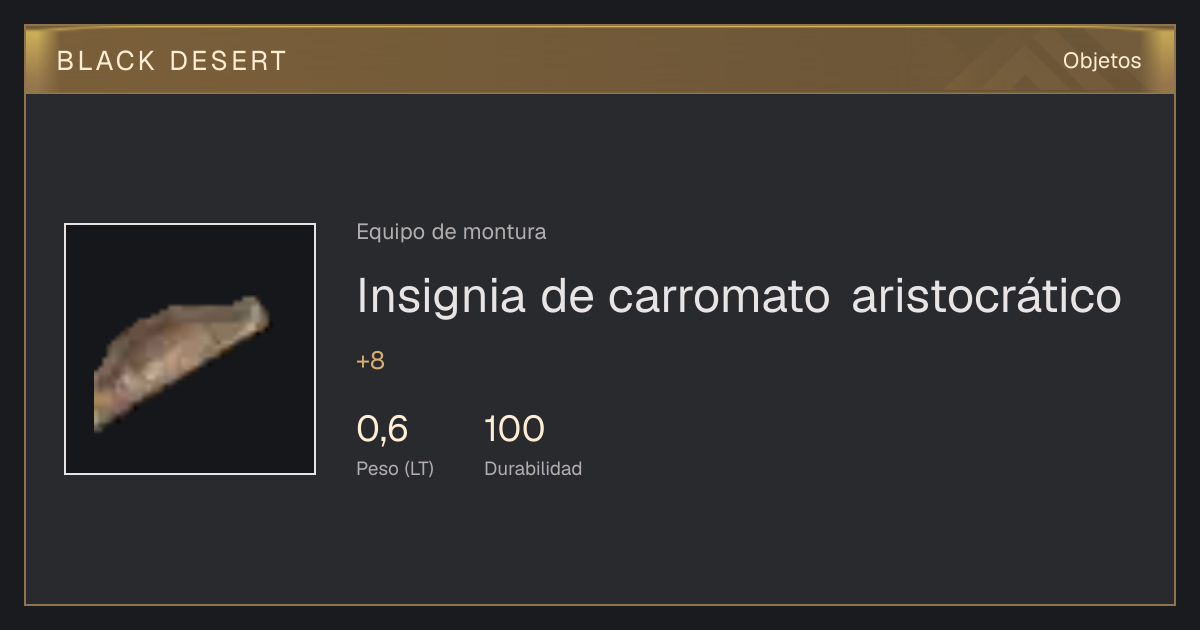
Task: Click the BLACK DESERT logo text
Action: point(172,61)
